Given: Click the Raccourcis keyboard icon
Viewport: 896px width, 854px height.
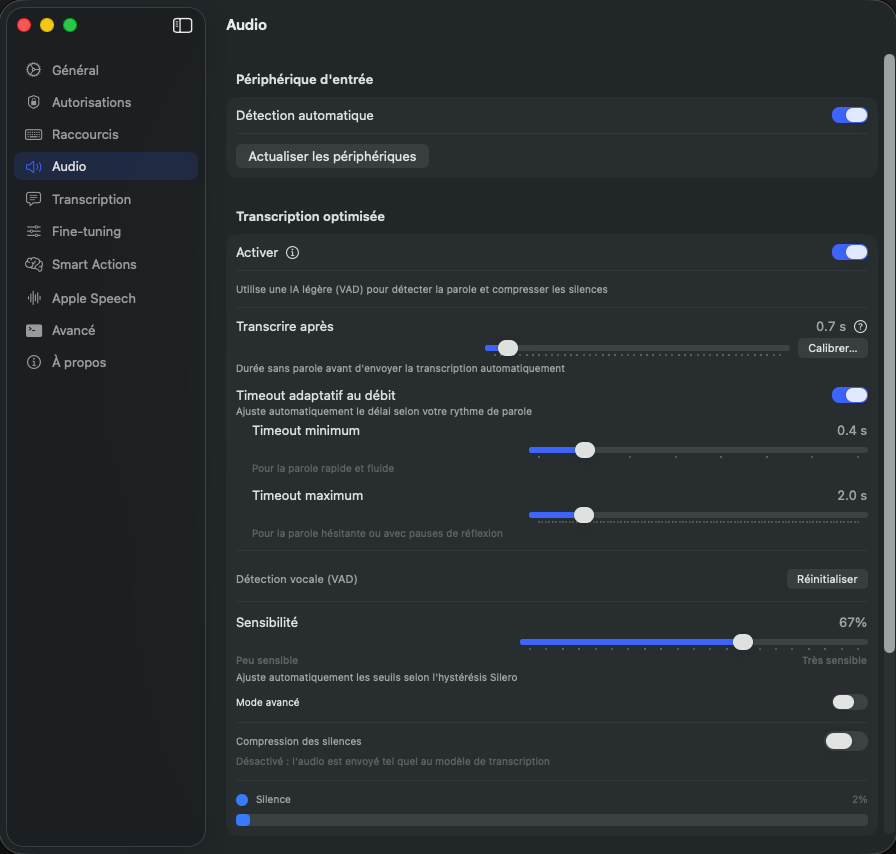Looking at the screenshot, I should (34, 134).
